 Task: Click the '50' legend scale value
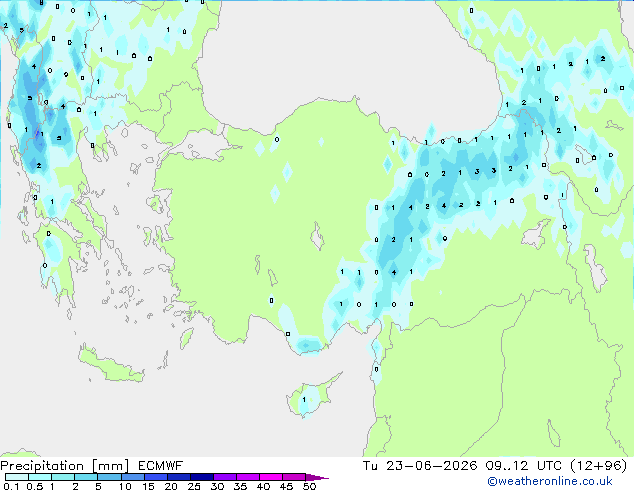(309, 486)
